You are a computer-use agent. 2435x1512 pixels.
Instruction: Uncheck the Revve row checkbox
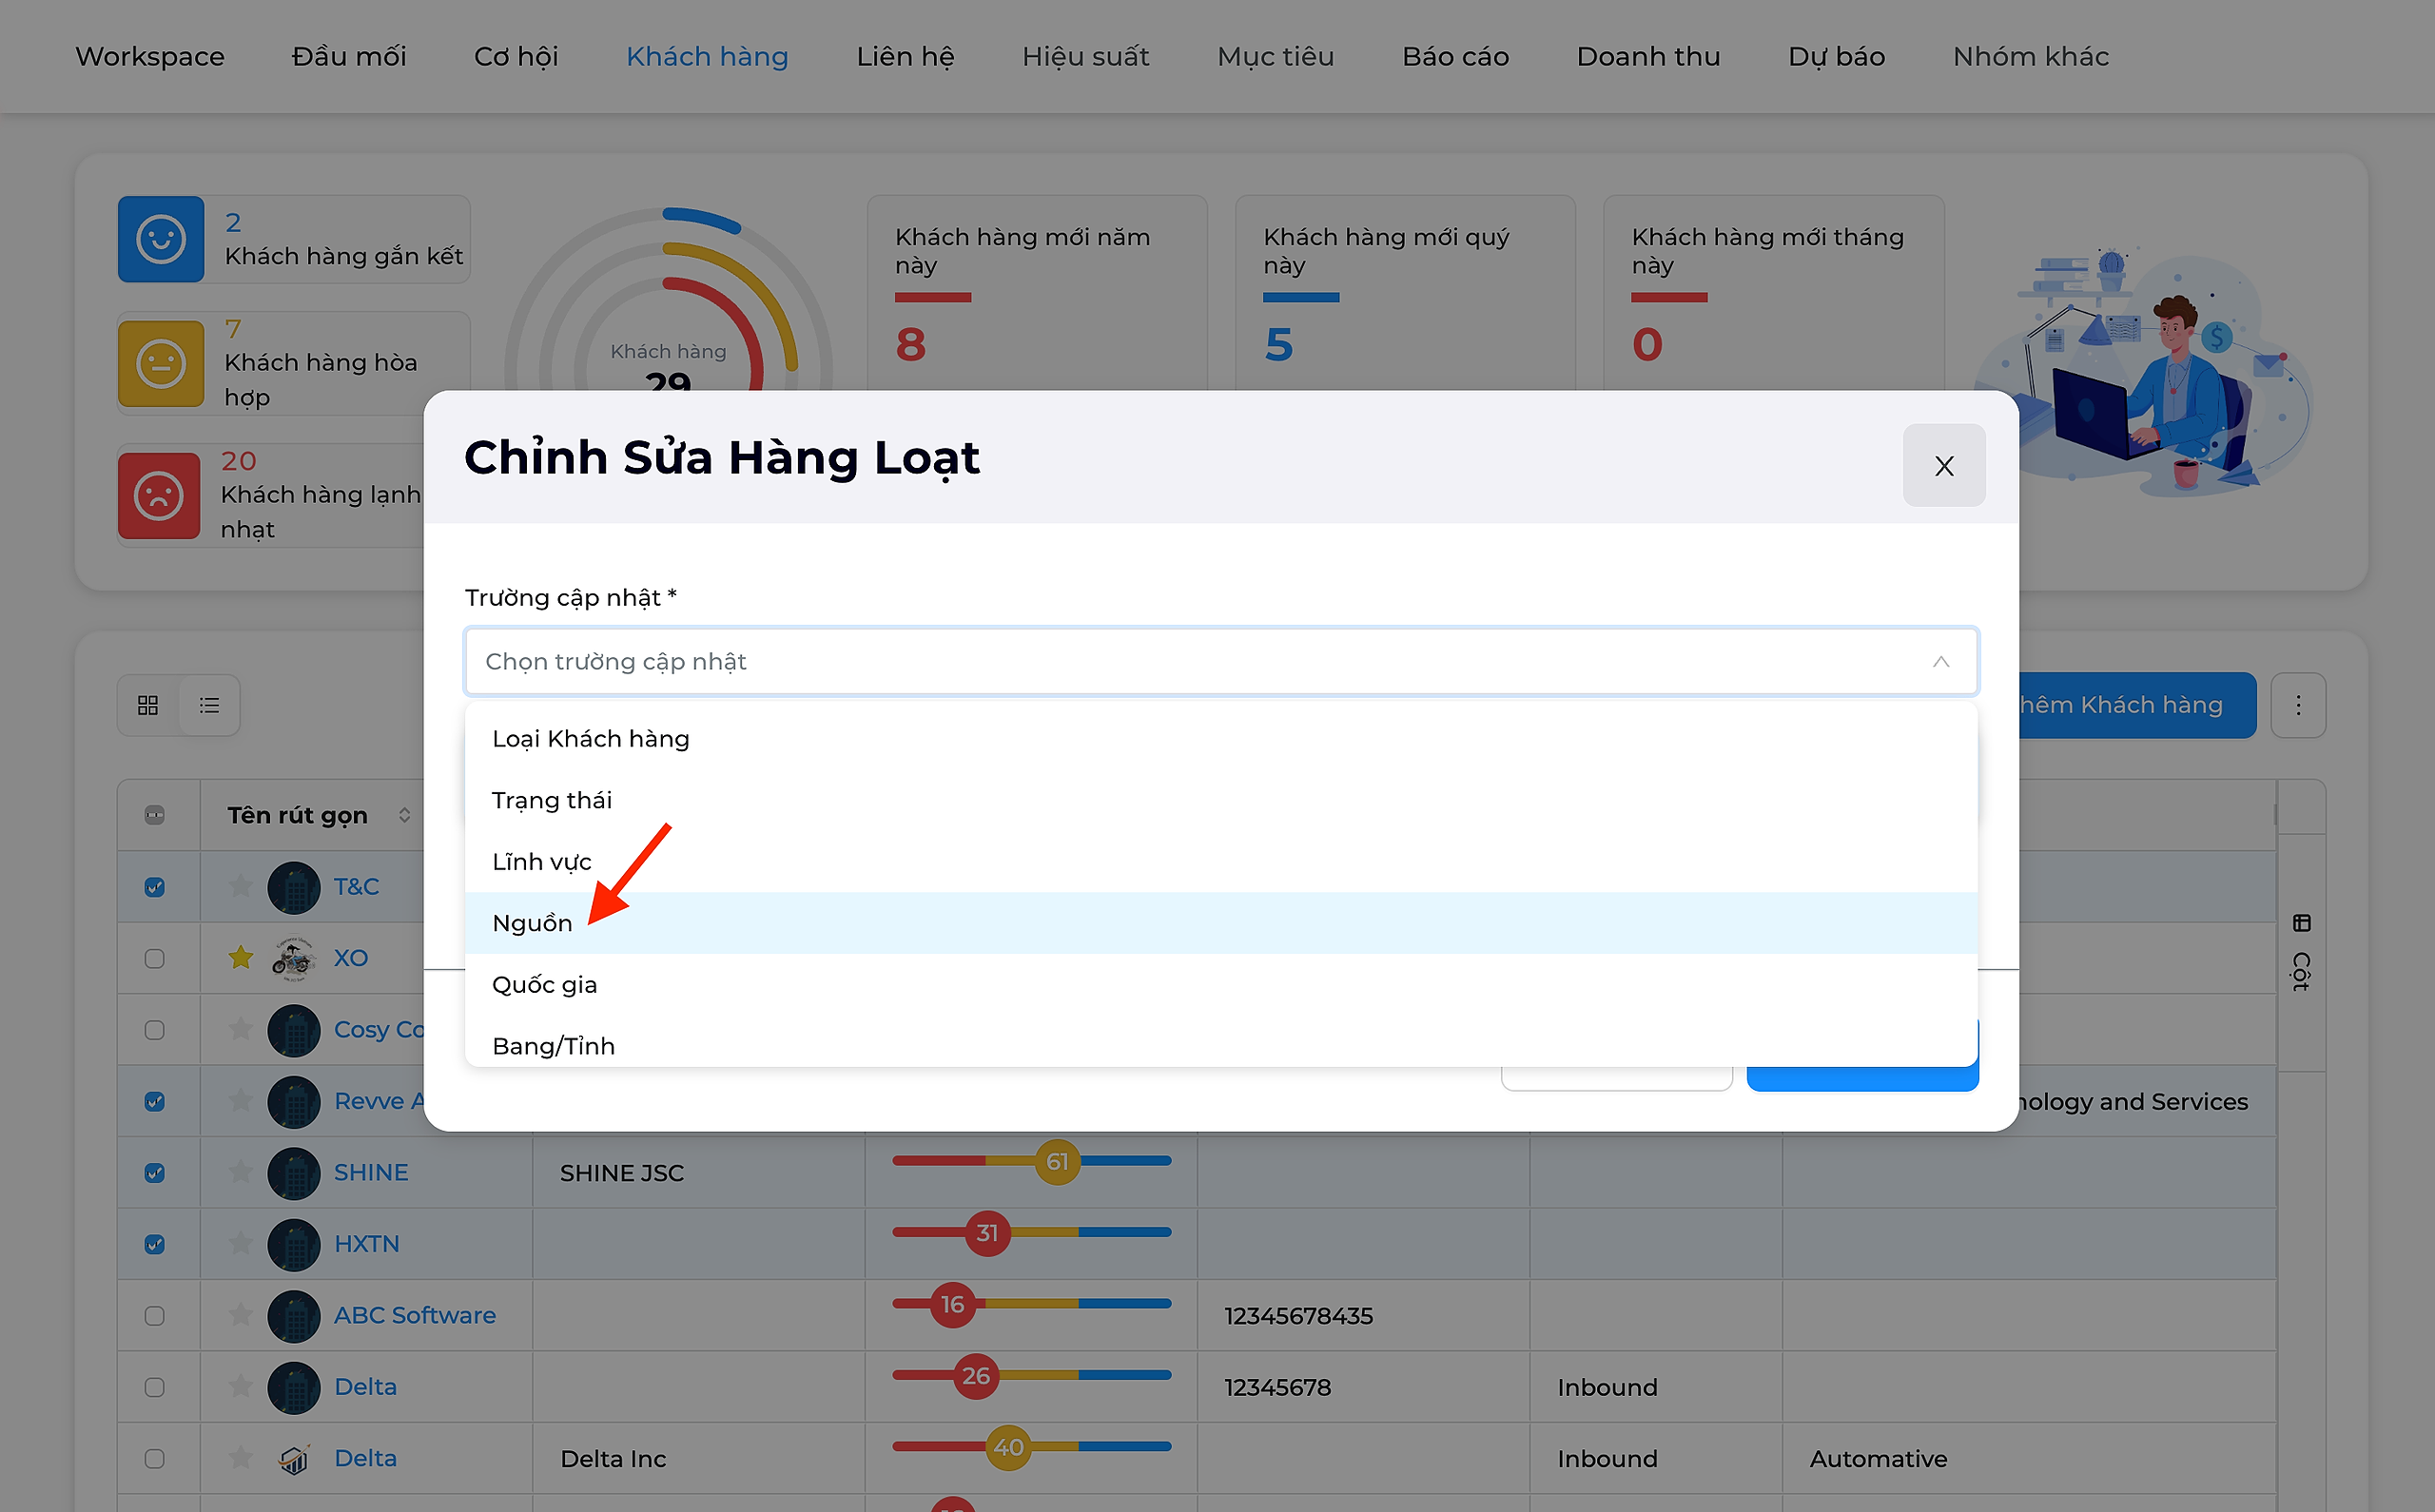tap(154, 1101)
